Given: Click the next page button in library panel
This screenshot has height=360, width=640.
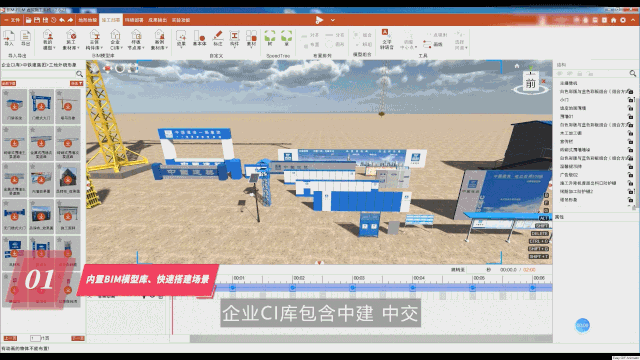Looking at the screenshot, I should pos(78,338).
